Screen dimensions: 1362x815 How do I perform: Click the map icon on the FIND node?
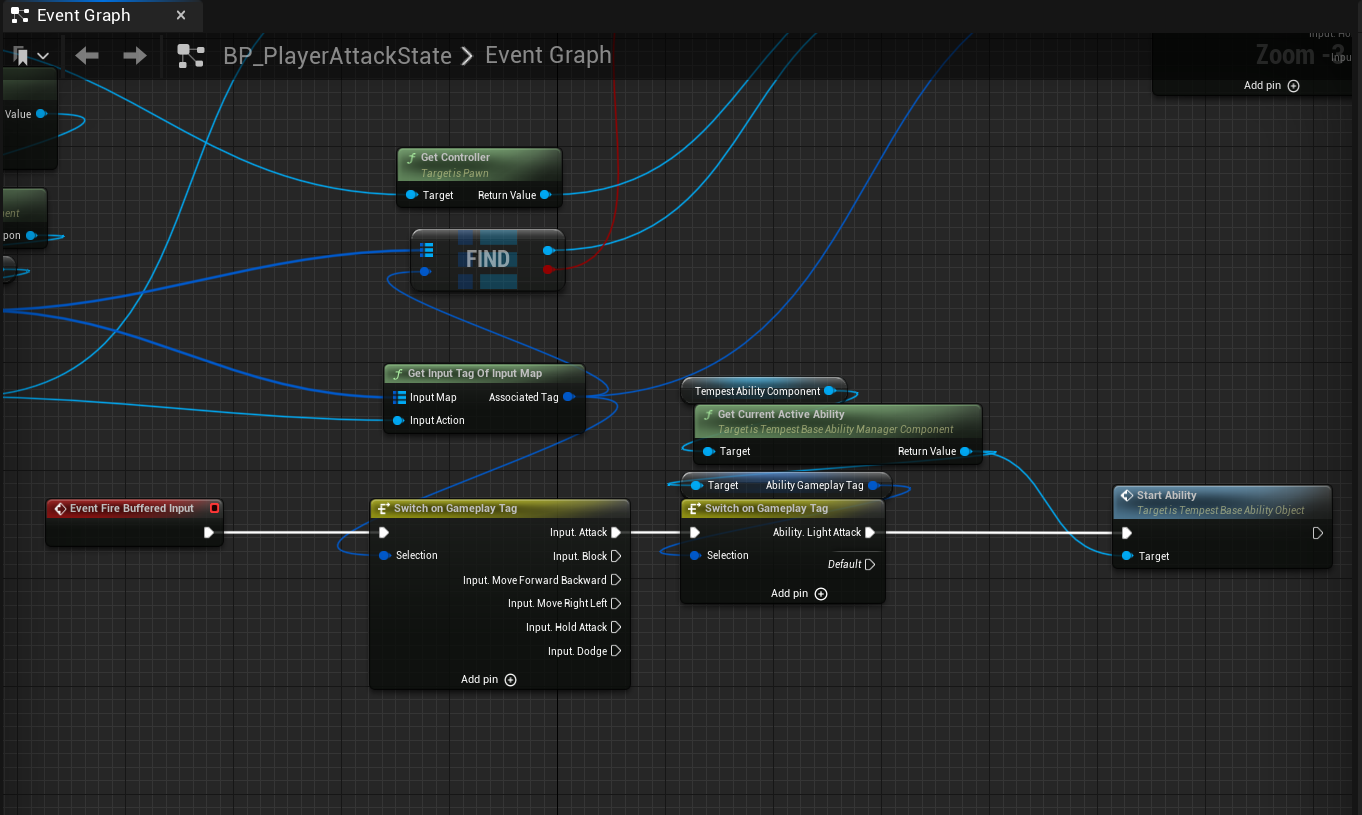pos(427,249)
